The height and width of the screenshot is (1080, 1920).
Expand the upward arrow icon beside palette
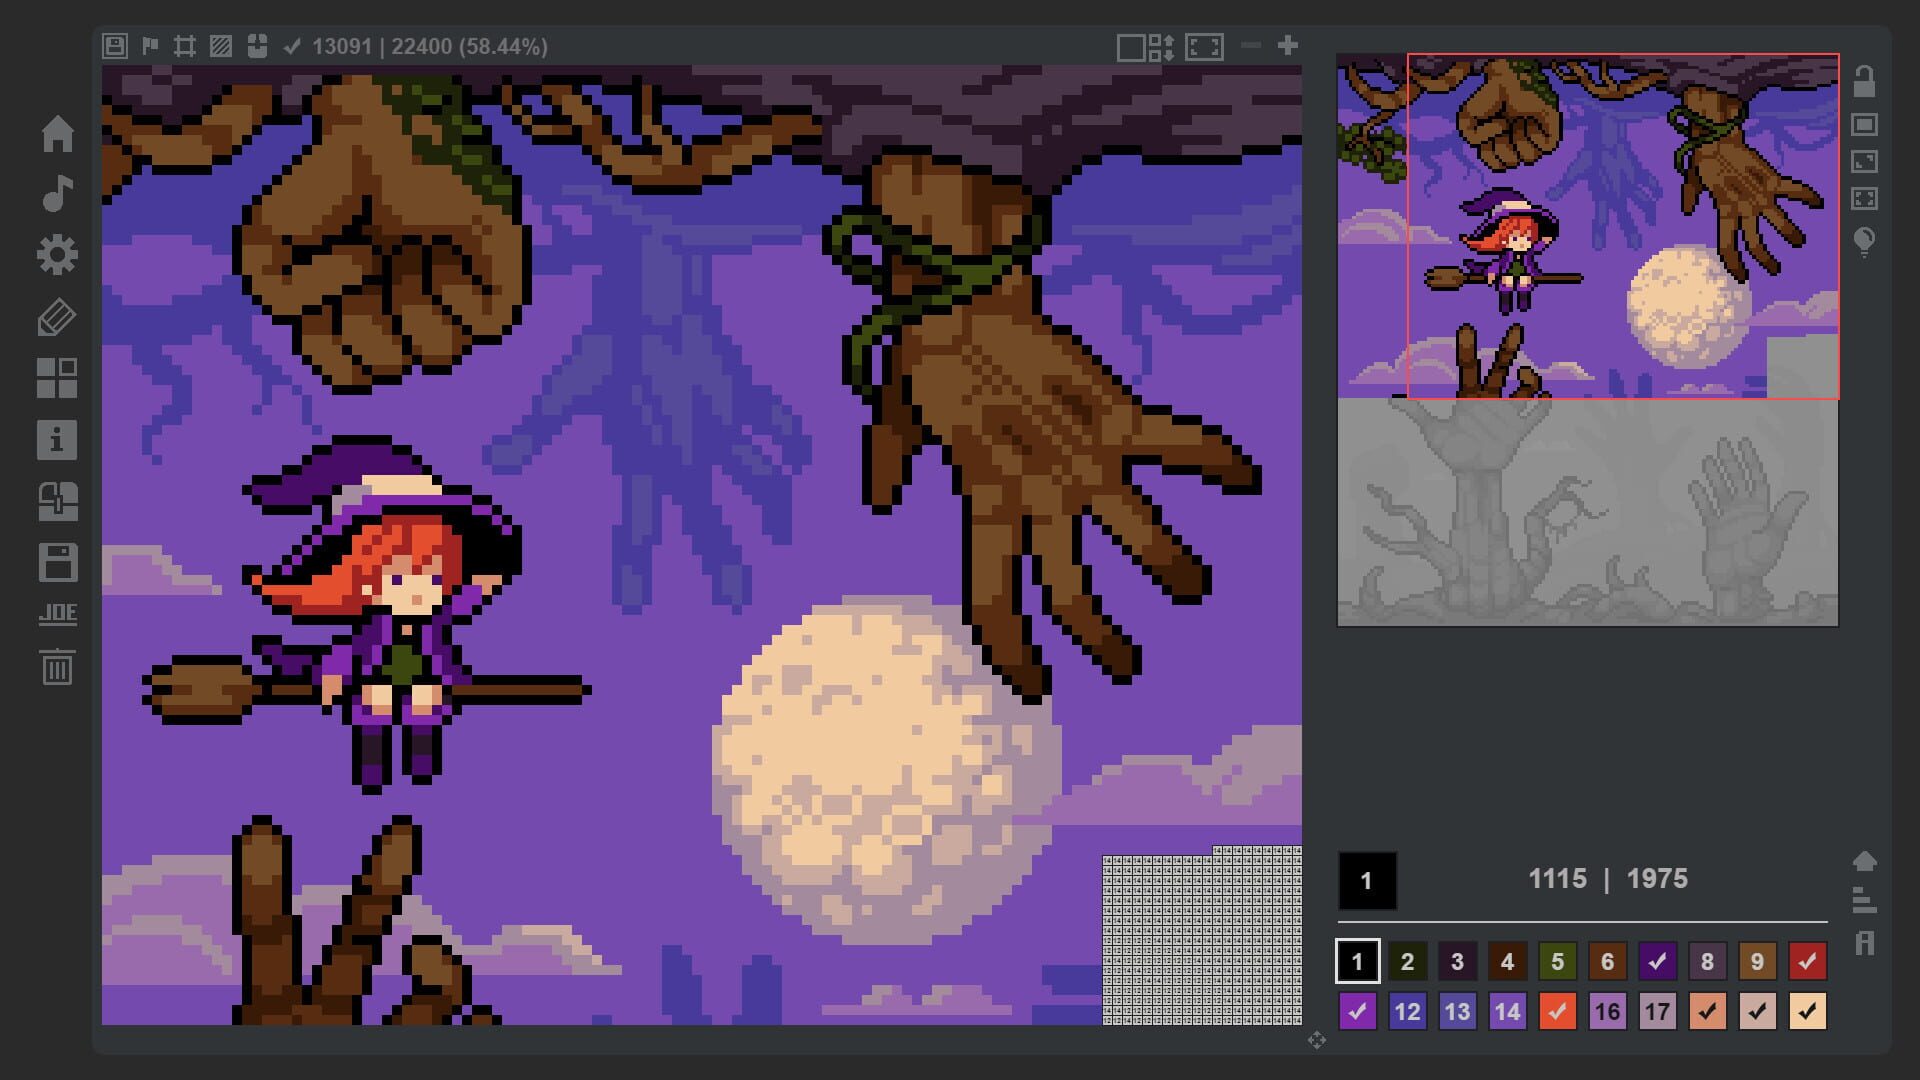click(1864, 861)
